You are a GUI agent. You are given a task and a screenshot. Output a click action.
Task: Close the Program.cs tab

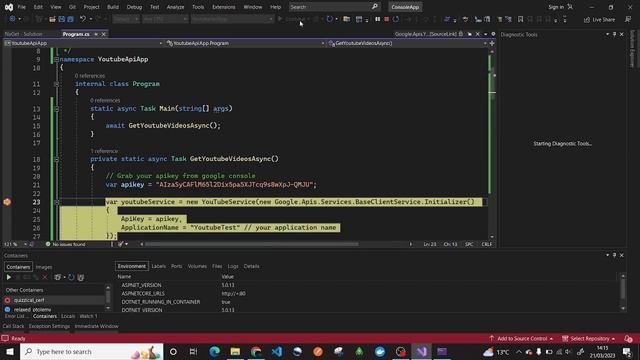tap(103, 34)
